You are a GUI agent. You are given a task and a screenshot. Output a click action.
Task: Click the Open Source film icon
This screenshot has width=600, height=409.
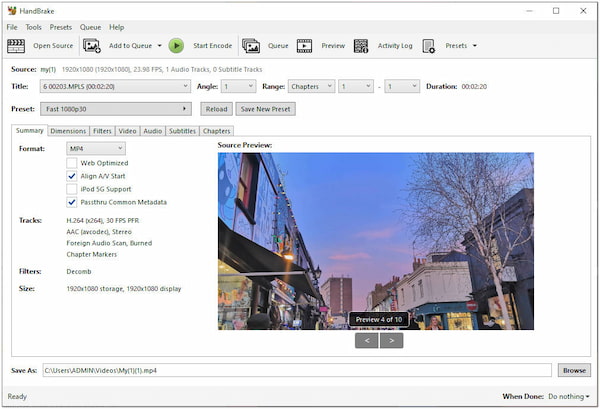point(16,46)
